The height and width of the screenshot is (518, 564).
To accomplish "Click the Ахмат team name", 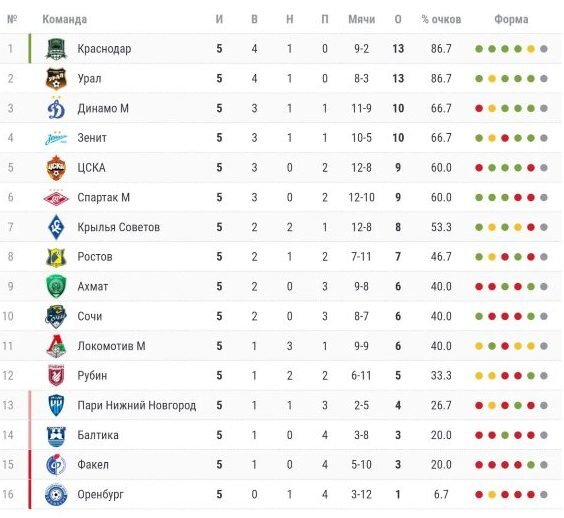I will point(93,287).
